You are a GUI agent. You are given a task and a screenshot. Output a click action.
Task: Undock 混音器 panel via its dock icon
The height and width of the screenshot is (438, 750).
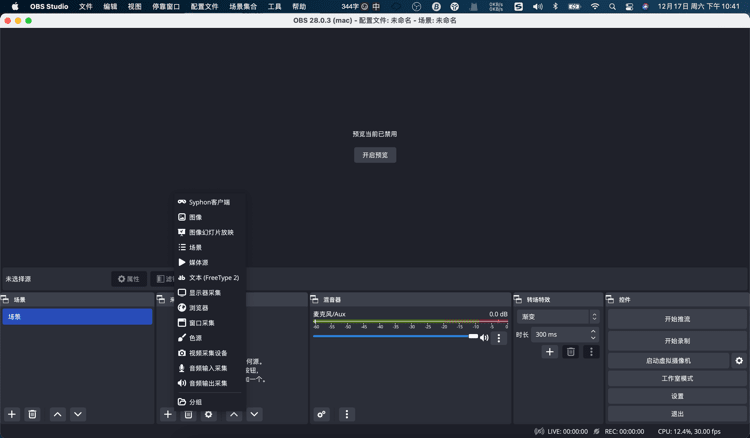pos(314,299)
